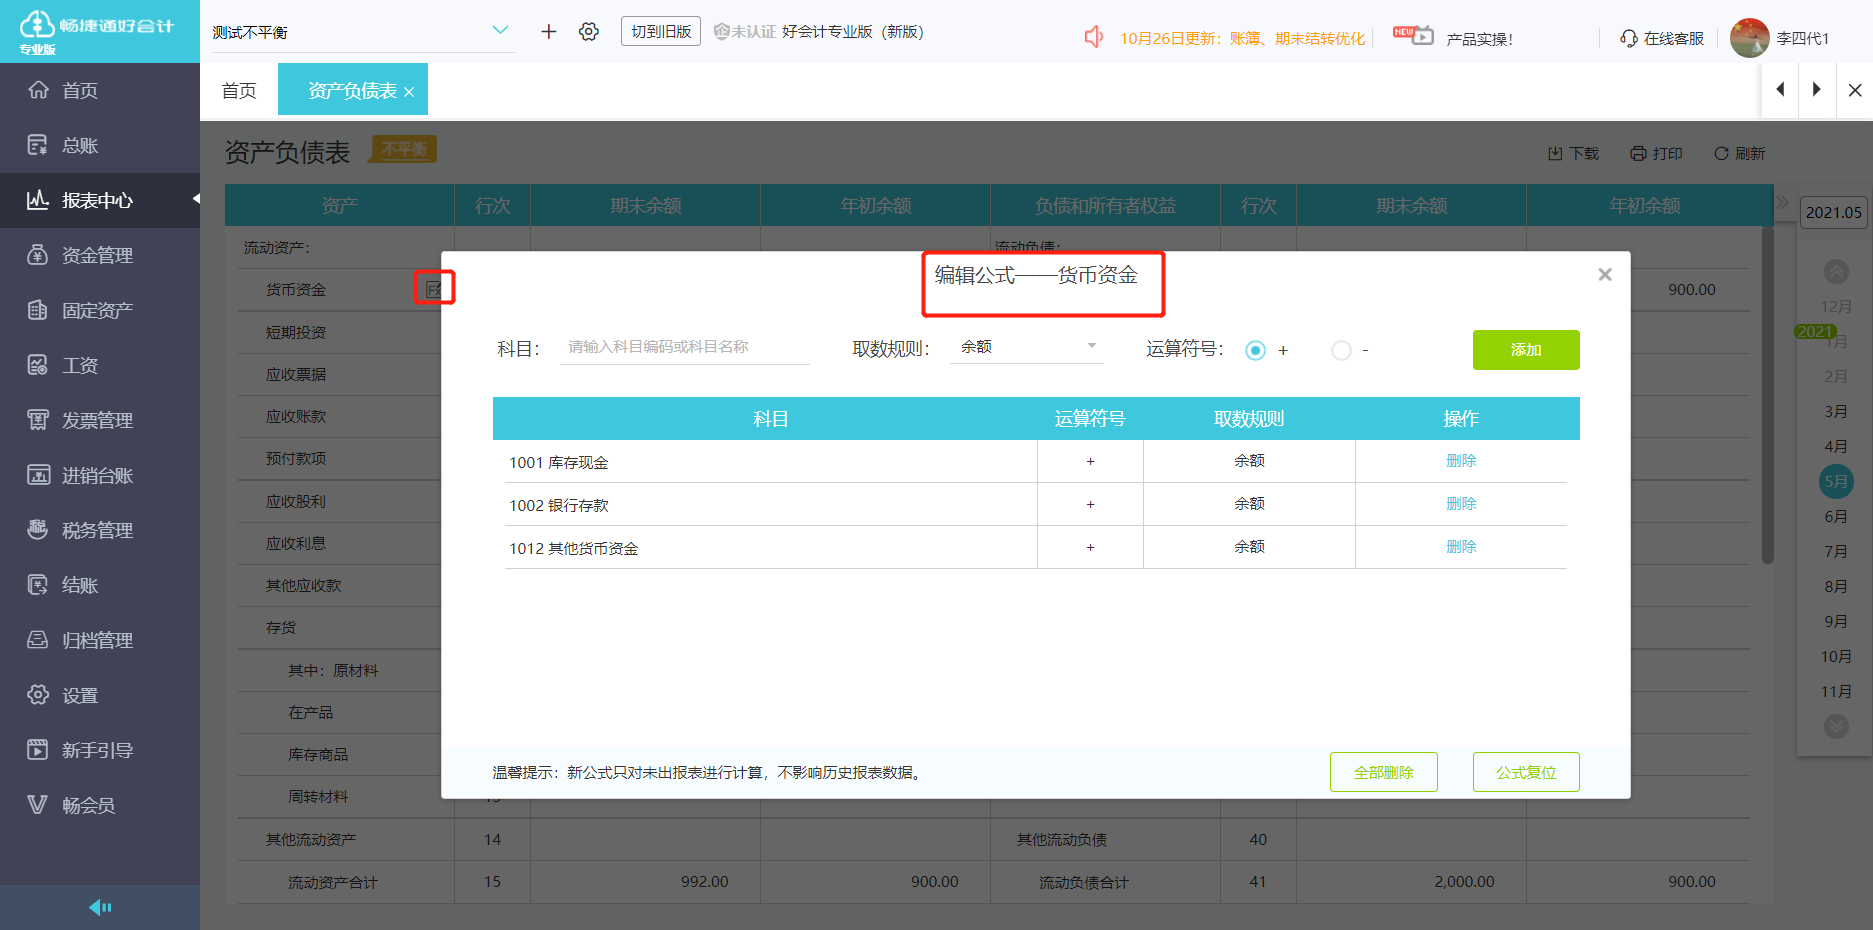Screen dimensions: 1873x930
Task: Open online customer service headset icon
Action: (x=1628, y=39)
